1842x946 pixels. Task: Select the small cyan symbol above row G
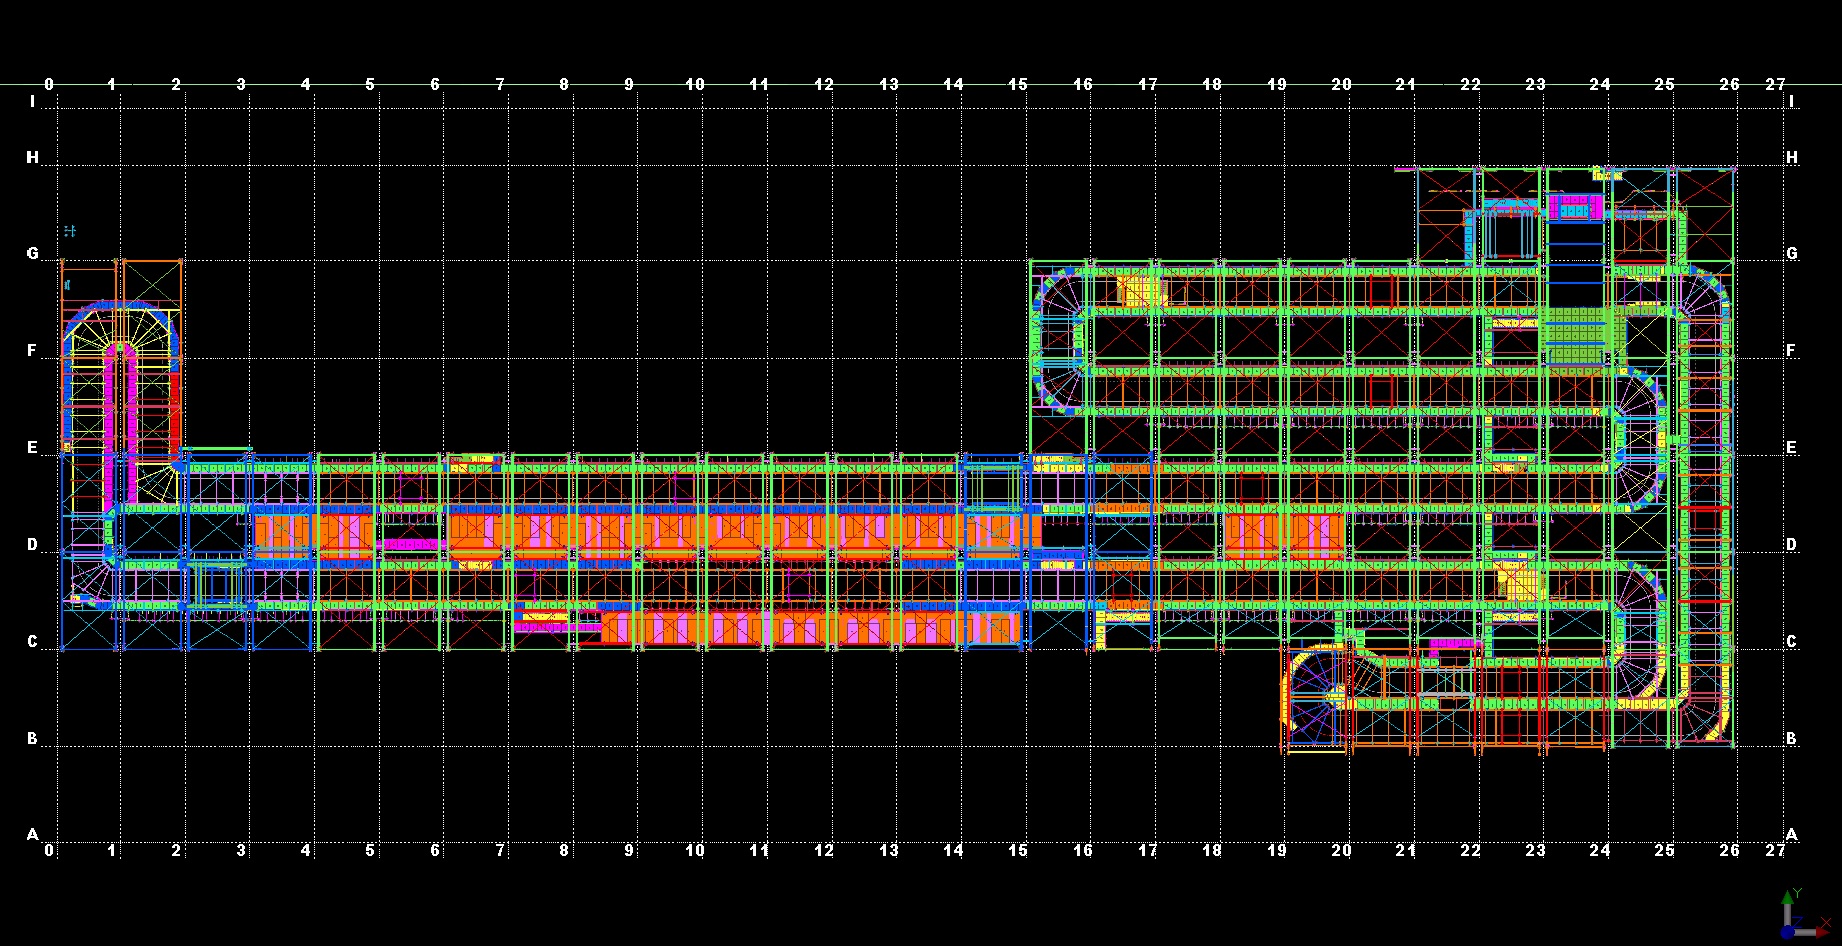tap(69, 231)
